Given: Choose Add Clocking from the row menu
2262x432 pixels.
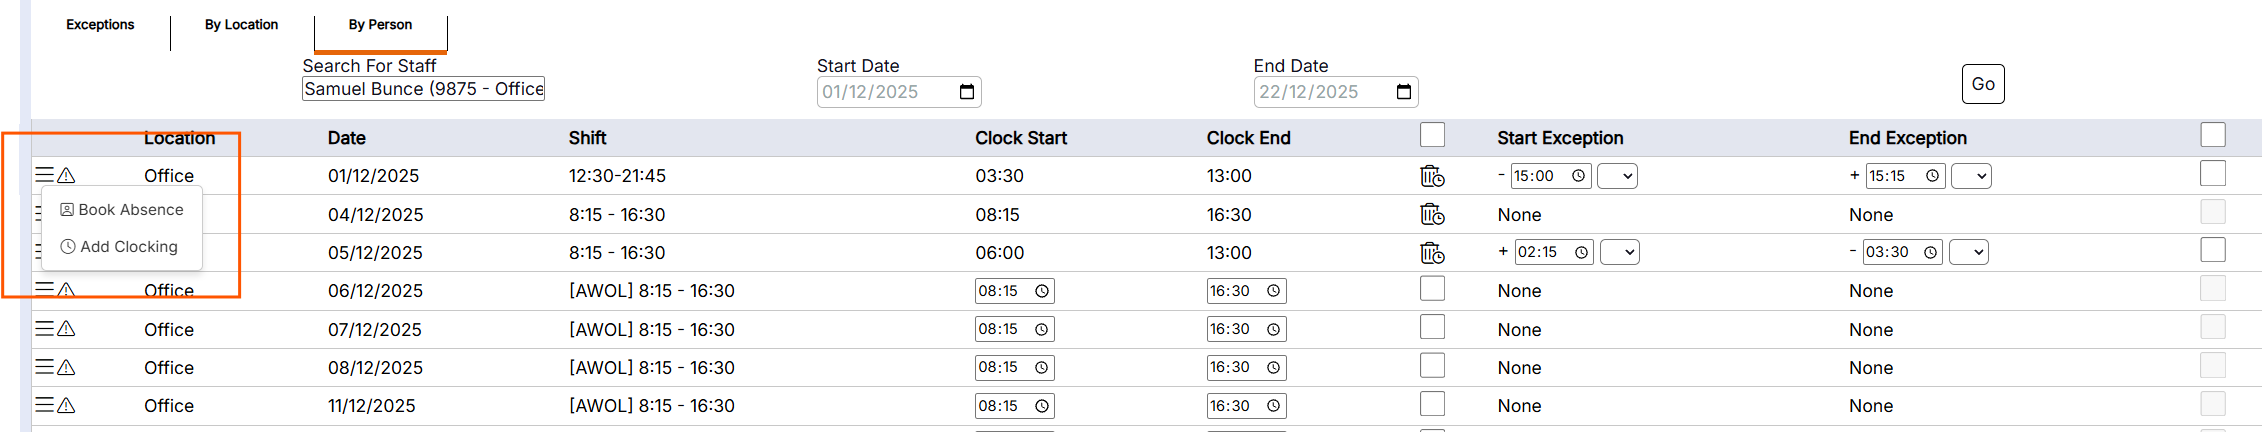Looking at the screenshot, I should point(120,247).
